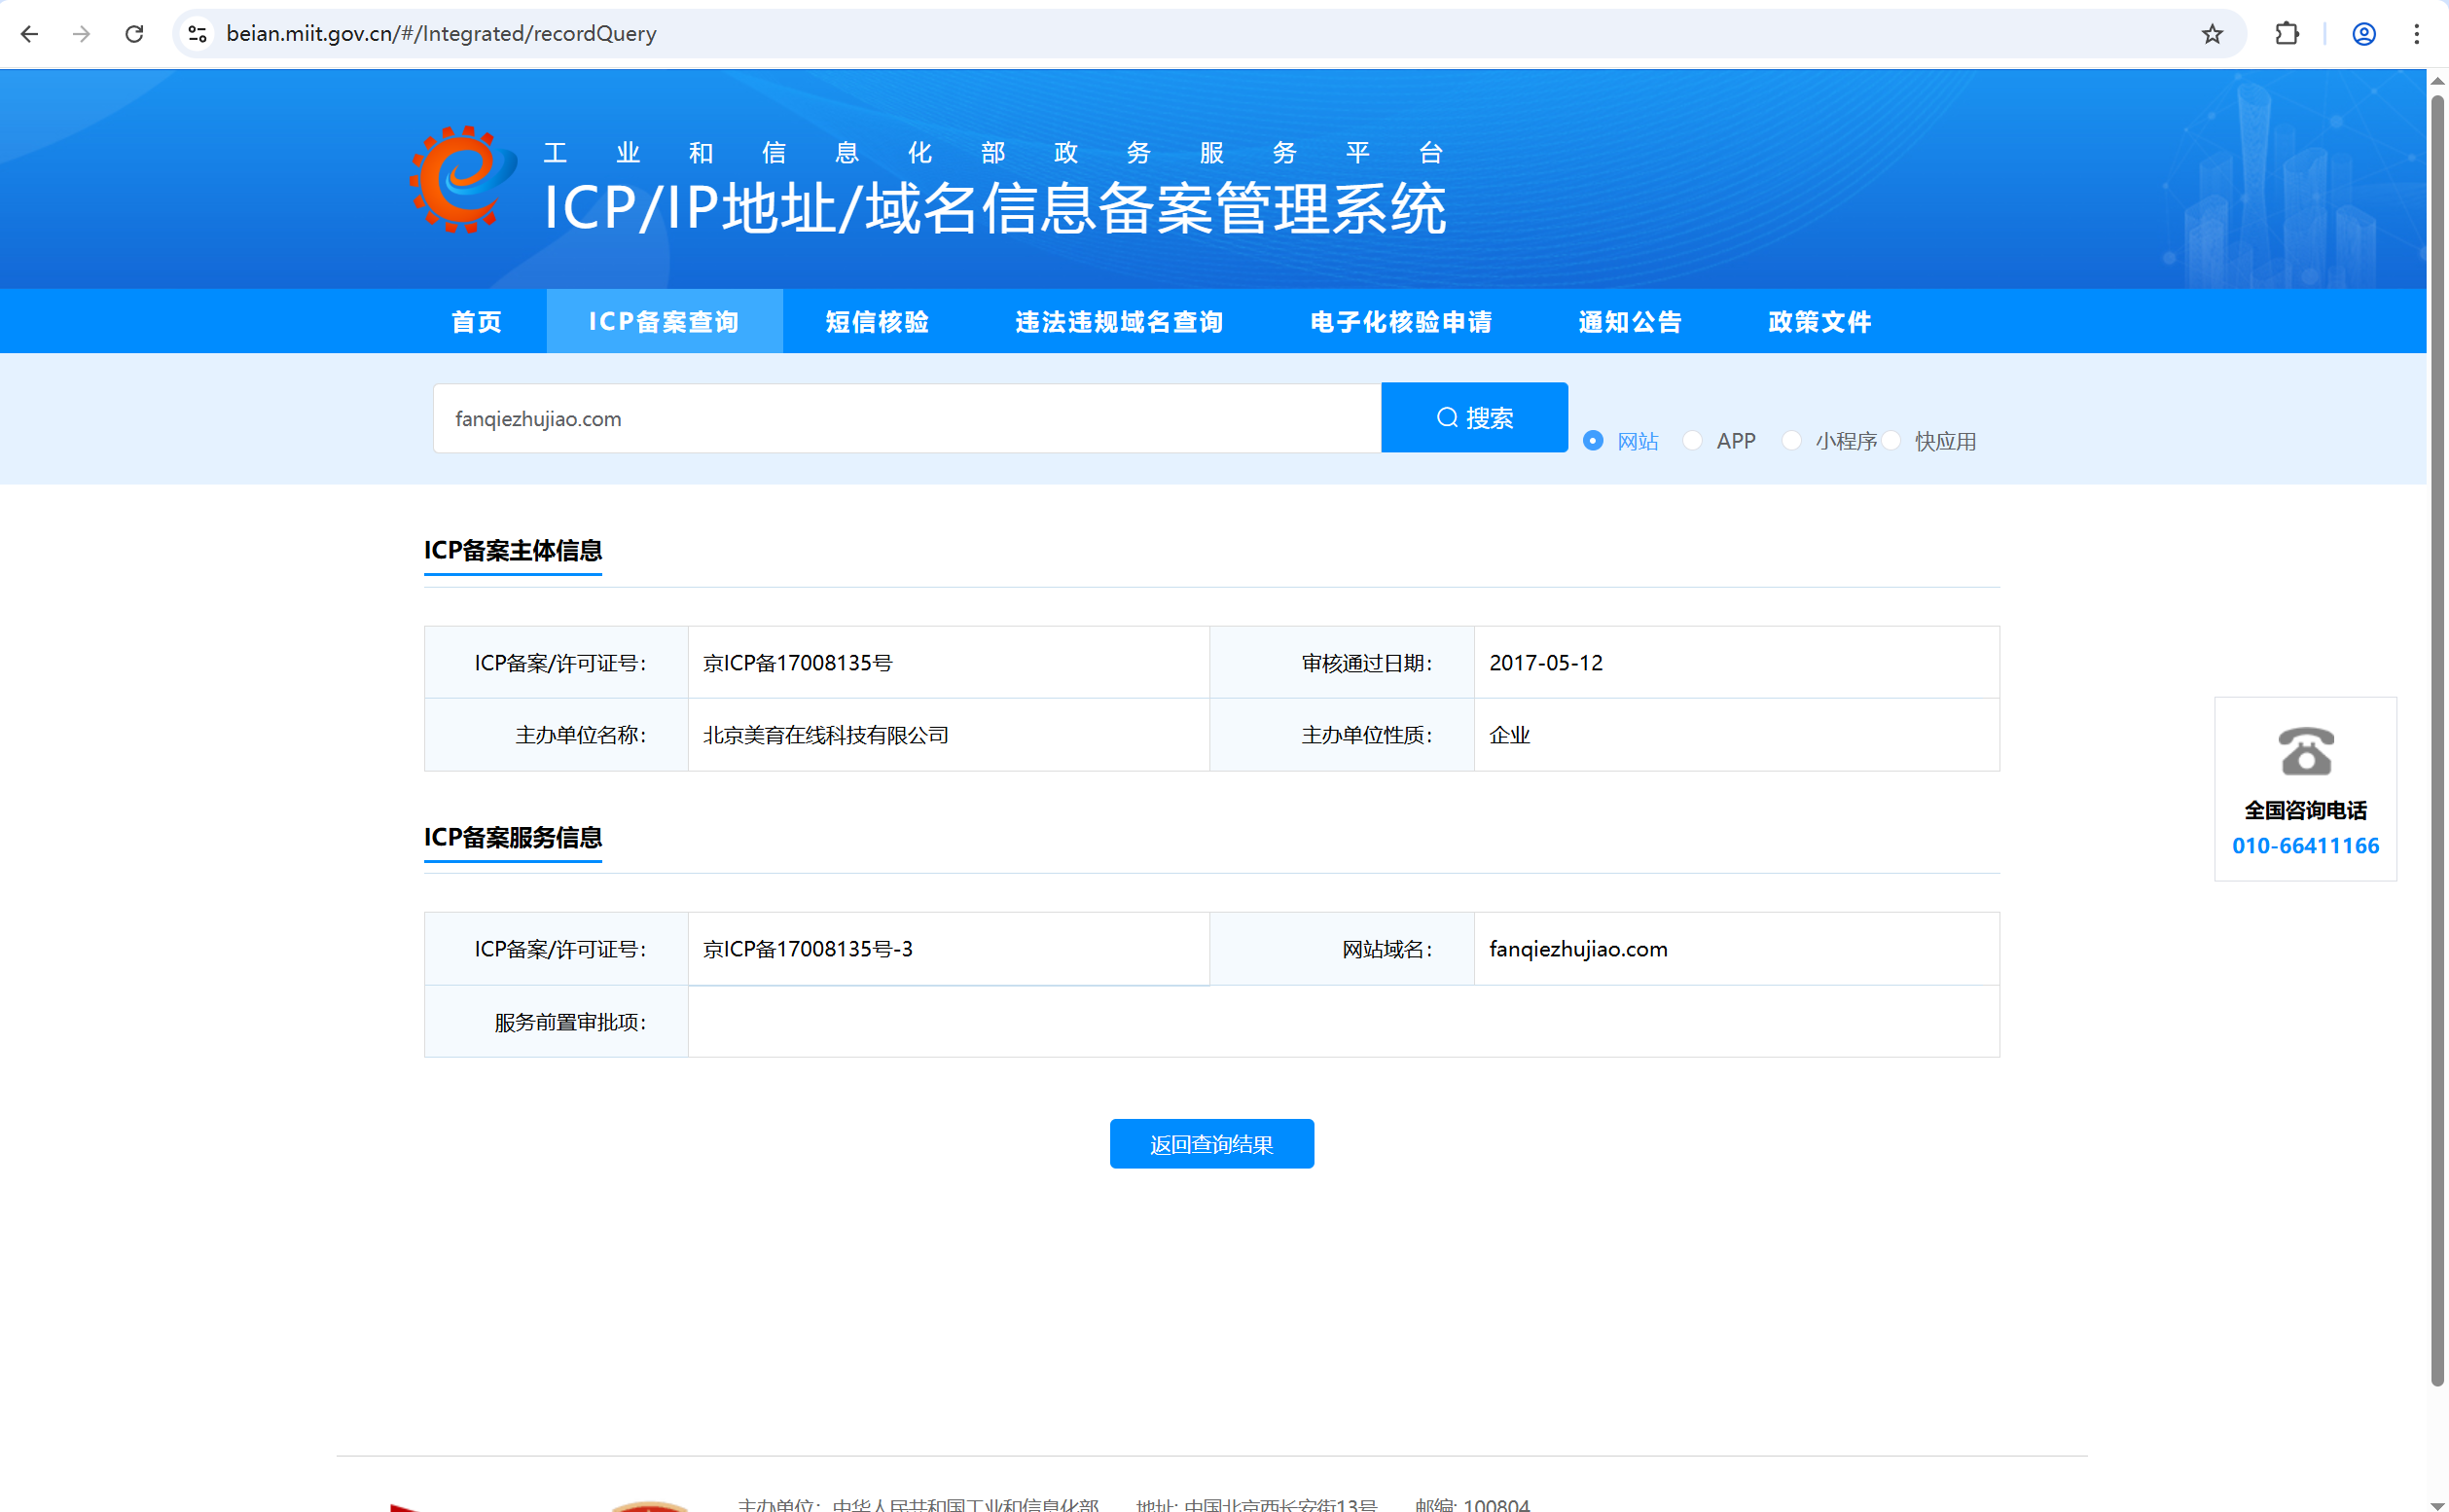The image size is (2449, 1512).
Task: Select the APP radio option
Action: [1692, 441]
